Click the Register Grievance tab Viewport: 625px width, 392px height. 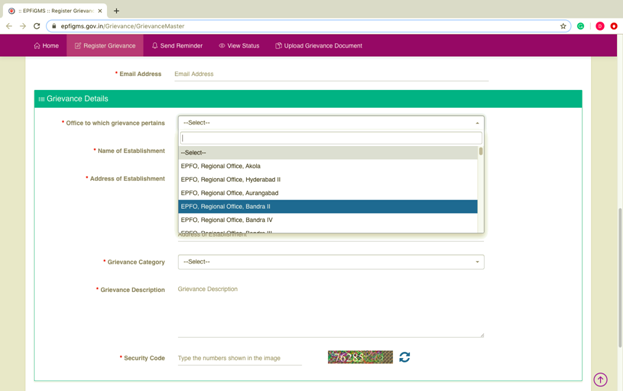(105, 46)
